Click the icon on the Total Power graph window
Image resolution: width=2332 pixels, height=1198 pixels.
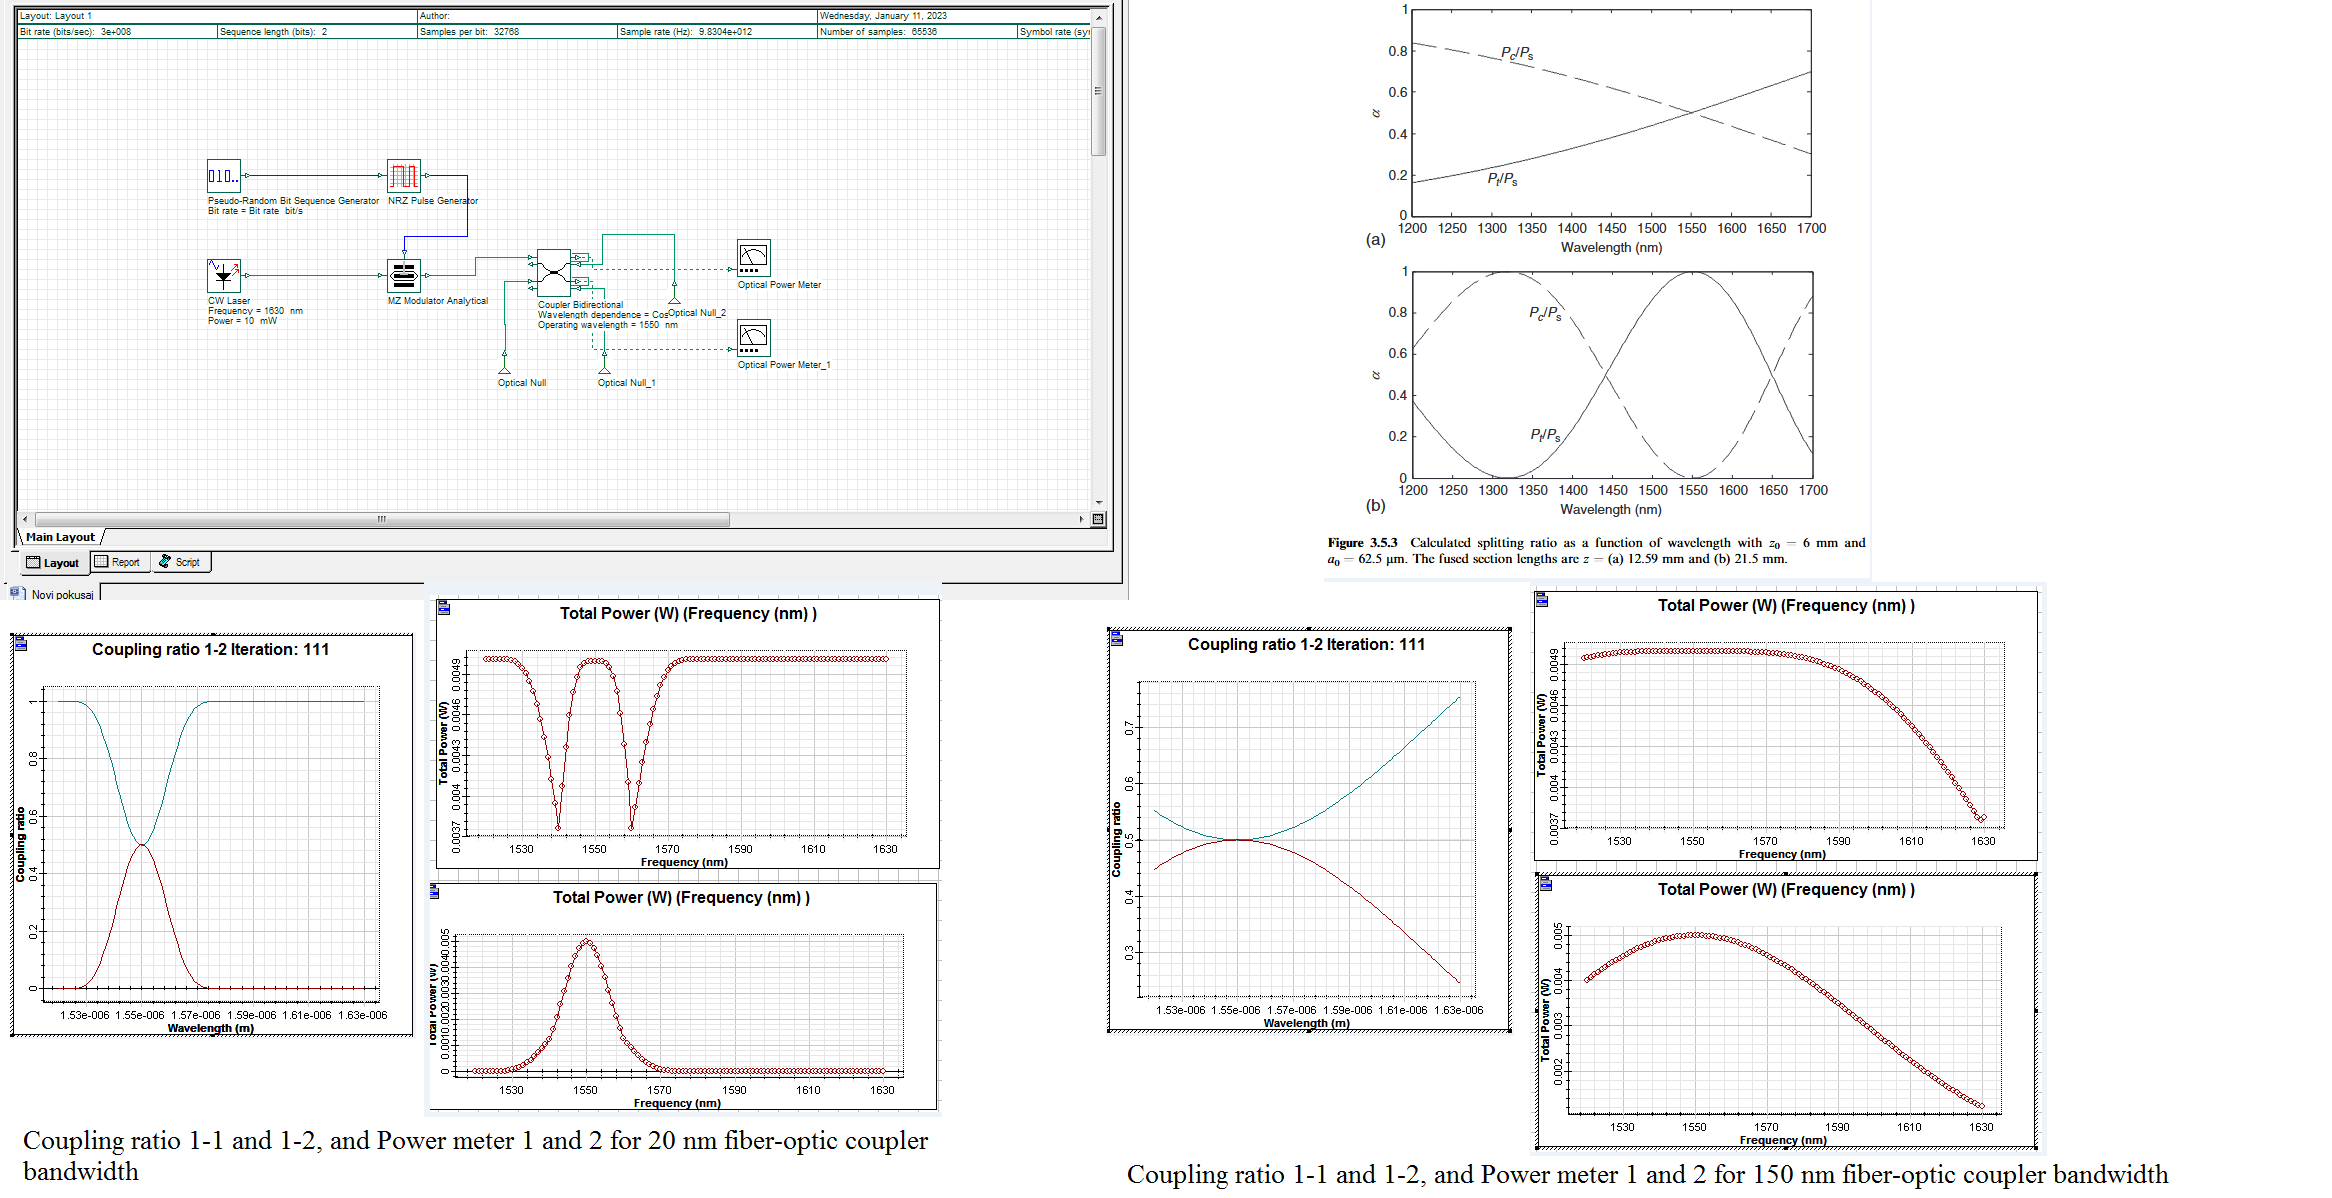443,608
